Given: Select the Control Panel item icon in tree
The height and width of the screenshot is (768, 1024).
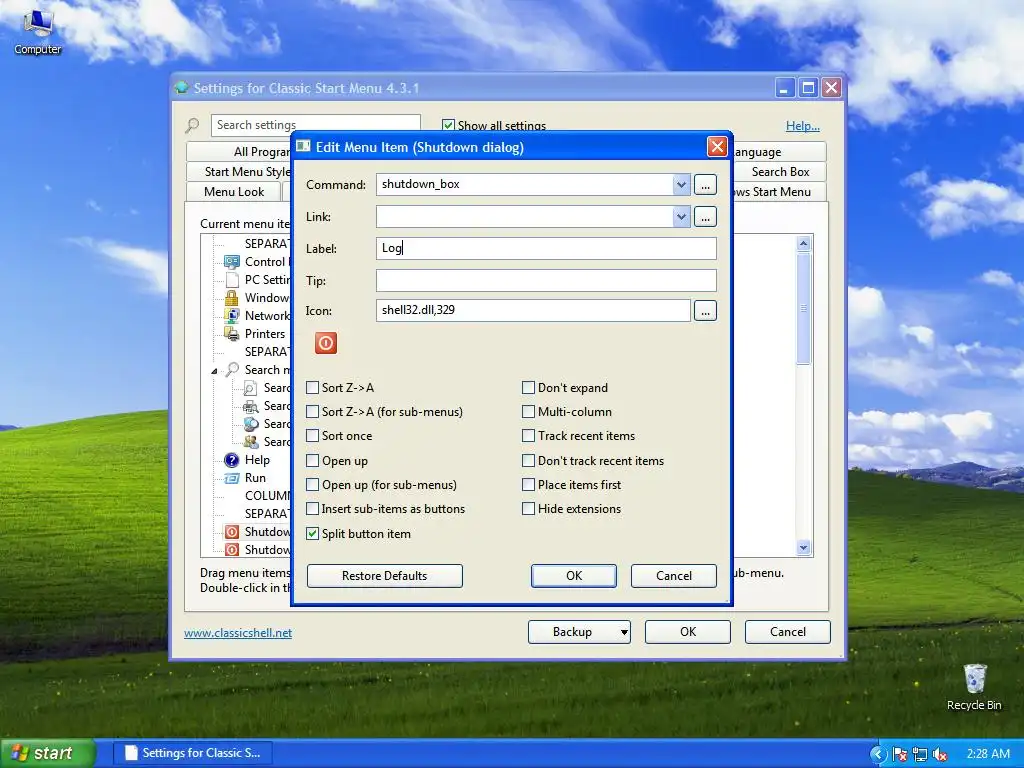Looking at the screenshot, I should [x=231, y=262].
